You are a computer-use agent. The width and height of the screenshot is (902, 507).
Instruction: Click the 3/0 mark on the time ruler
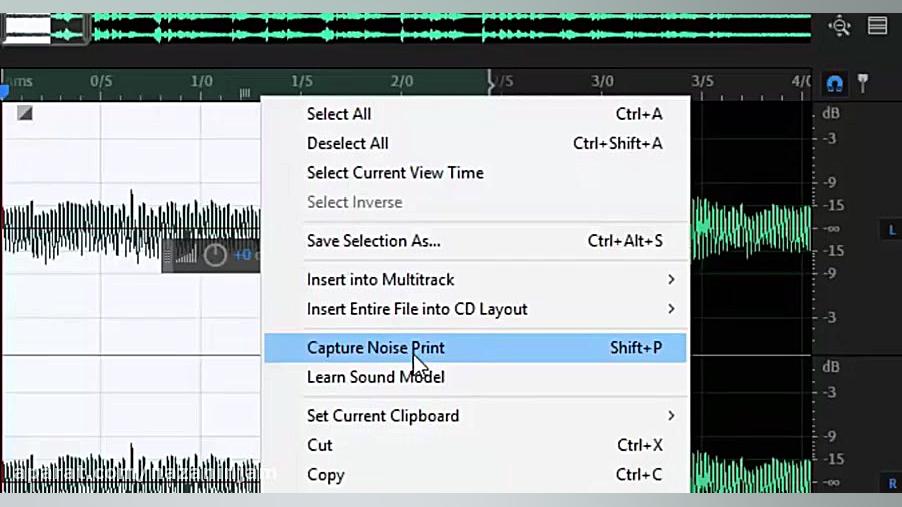(602, 81)
